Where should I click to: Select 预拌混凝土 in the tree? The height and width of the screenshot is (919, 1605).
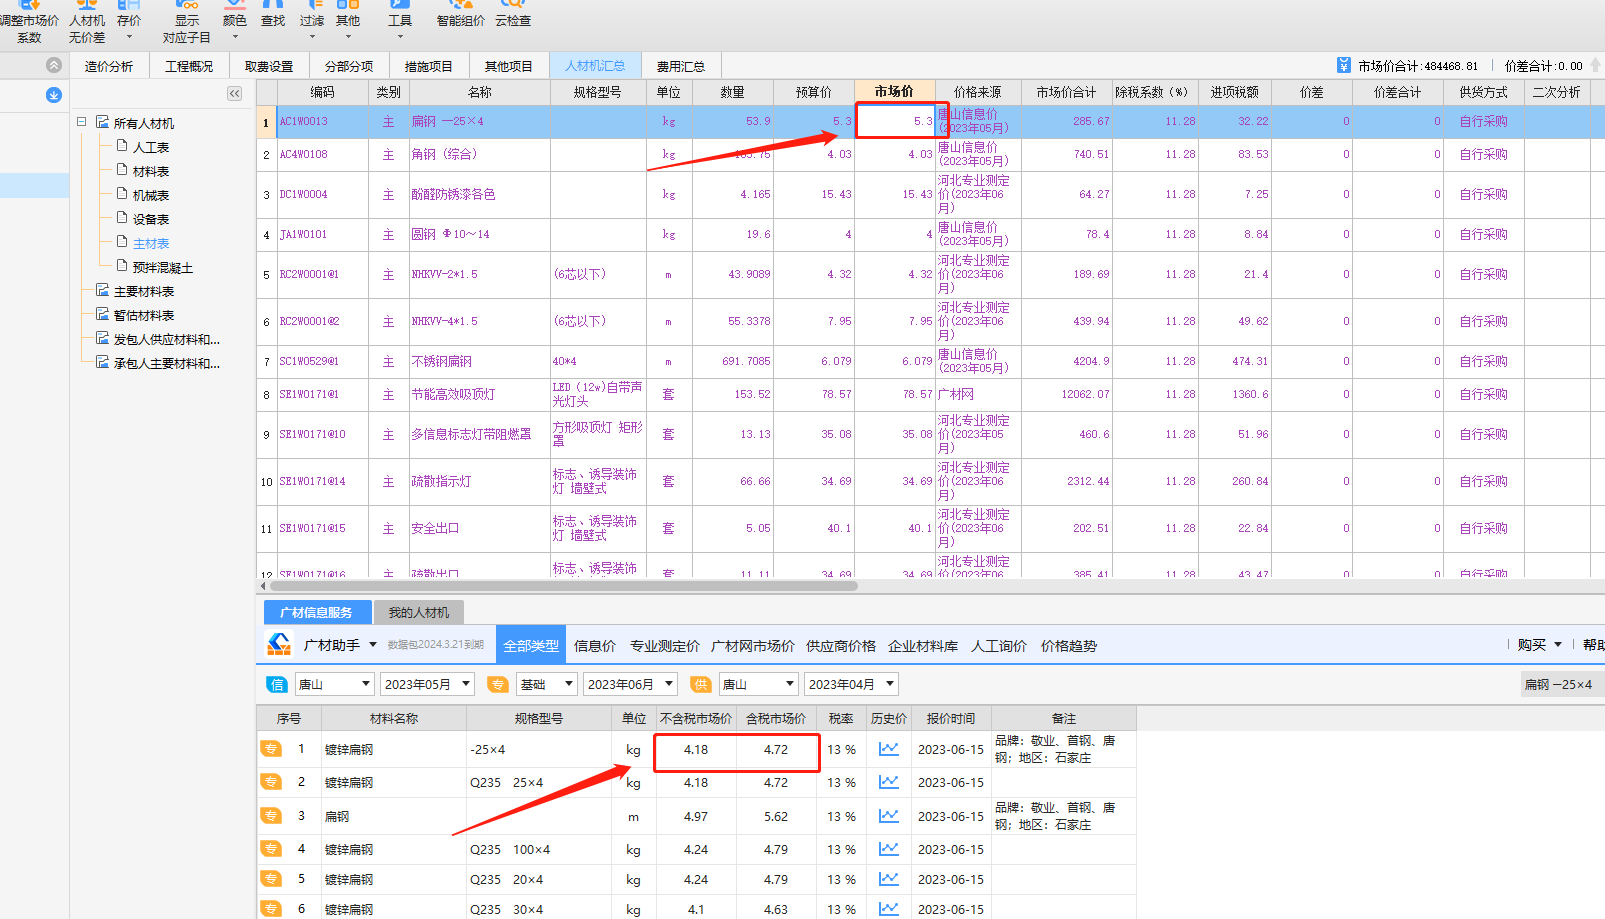[x=163, y=267]
